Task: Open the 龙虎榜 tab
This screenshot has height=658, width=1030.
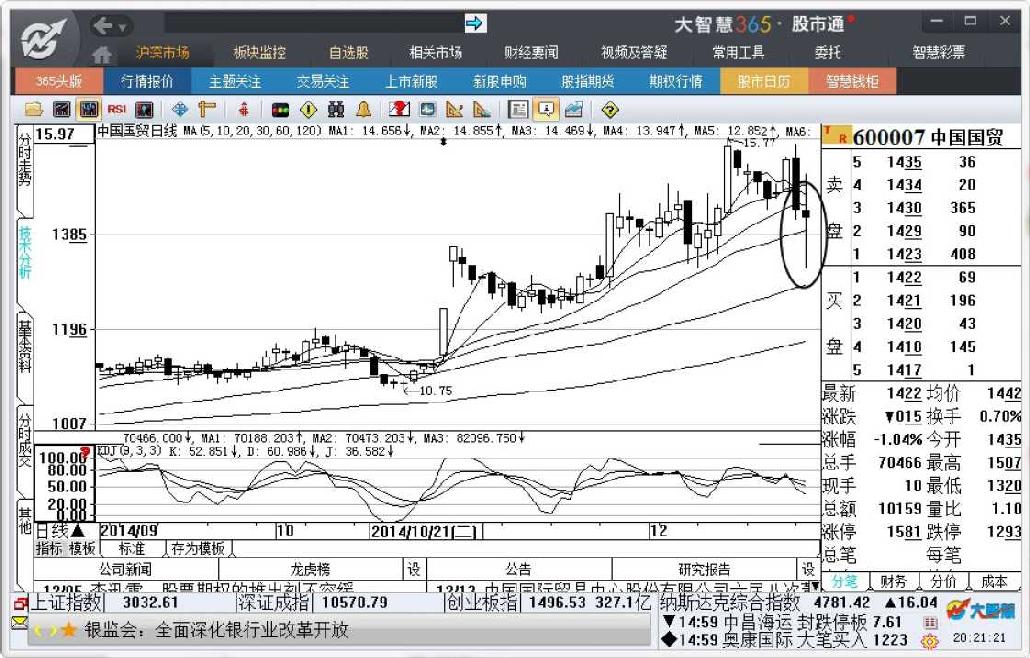Action: pos(311,569)
